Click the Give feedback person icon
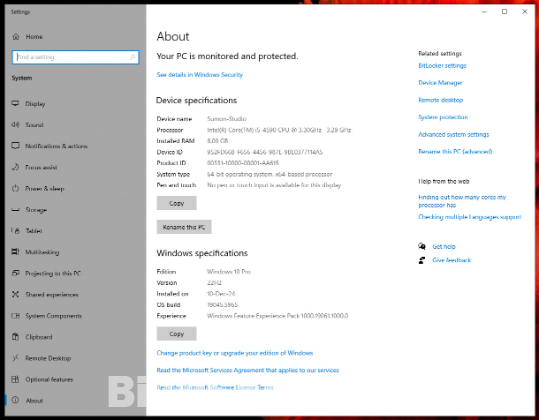 [x=422, y=260]
